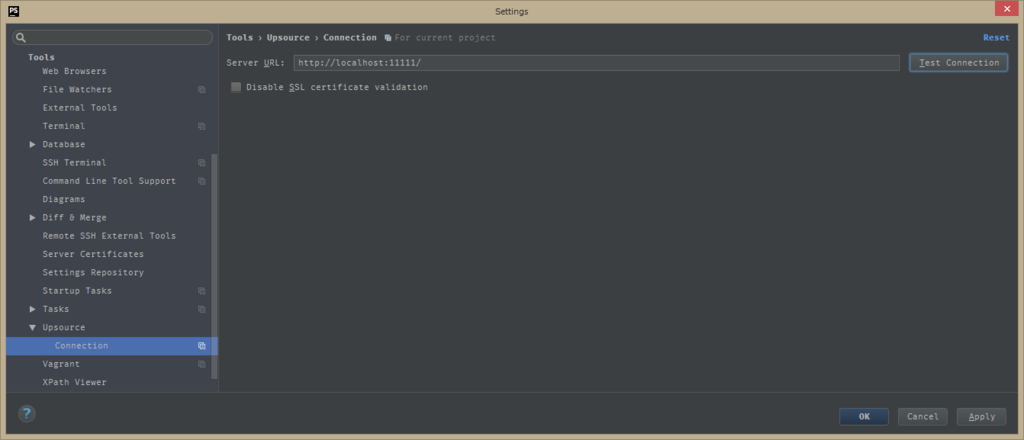Viewport: 1024px width, 440px height.
Task: Close the Settings dialog window
Action: tap(1006, 8)
